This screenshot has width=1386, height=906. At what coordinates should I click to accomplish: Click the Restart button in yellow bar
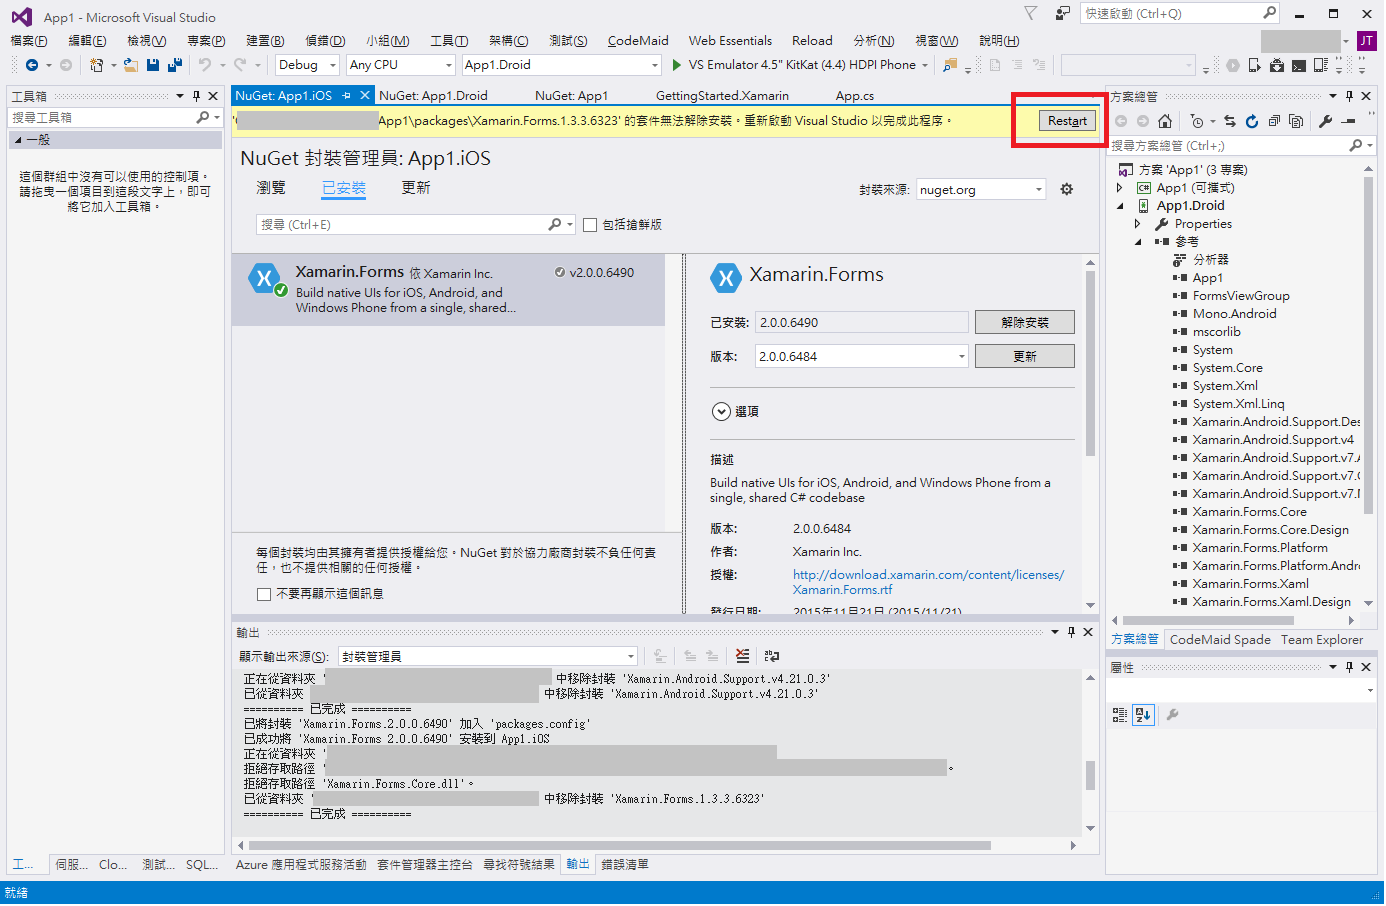1067,120
